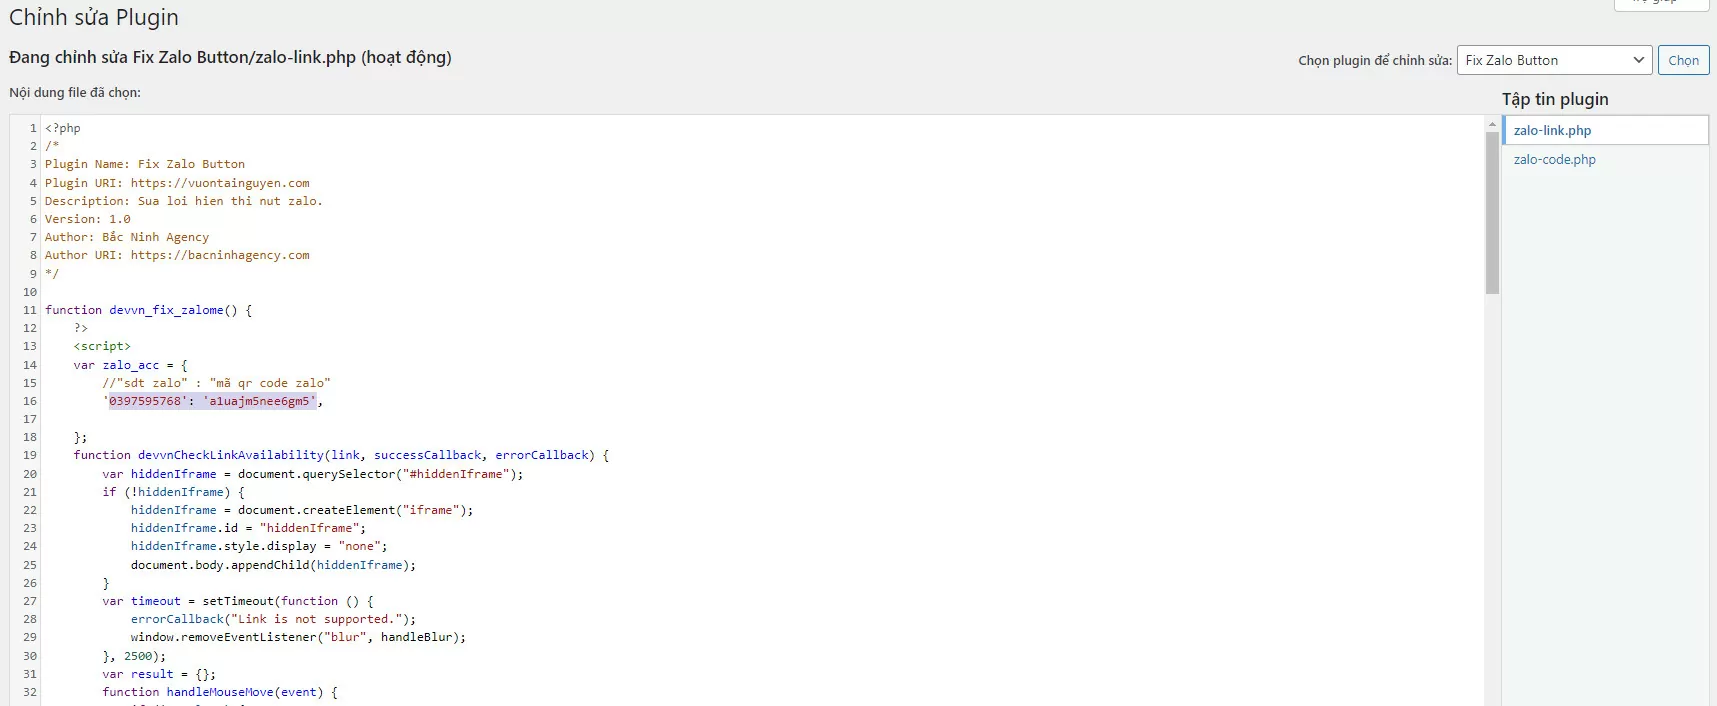1717x706 pixels.
Task: Click line number 17 in the gutter
Action: [x=30, y=419]
